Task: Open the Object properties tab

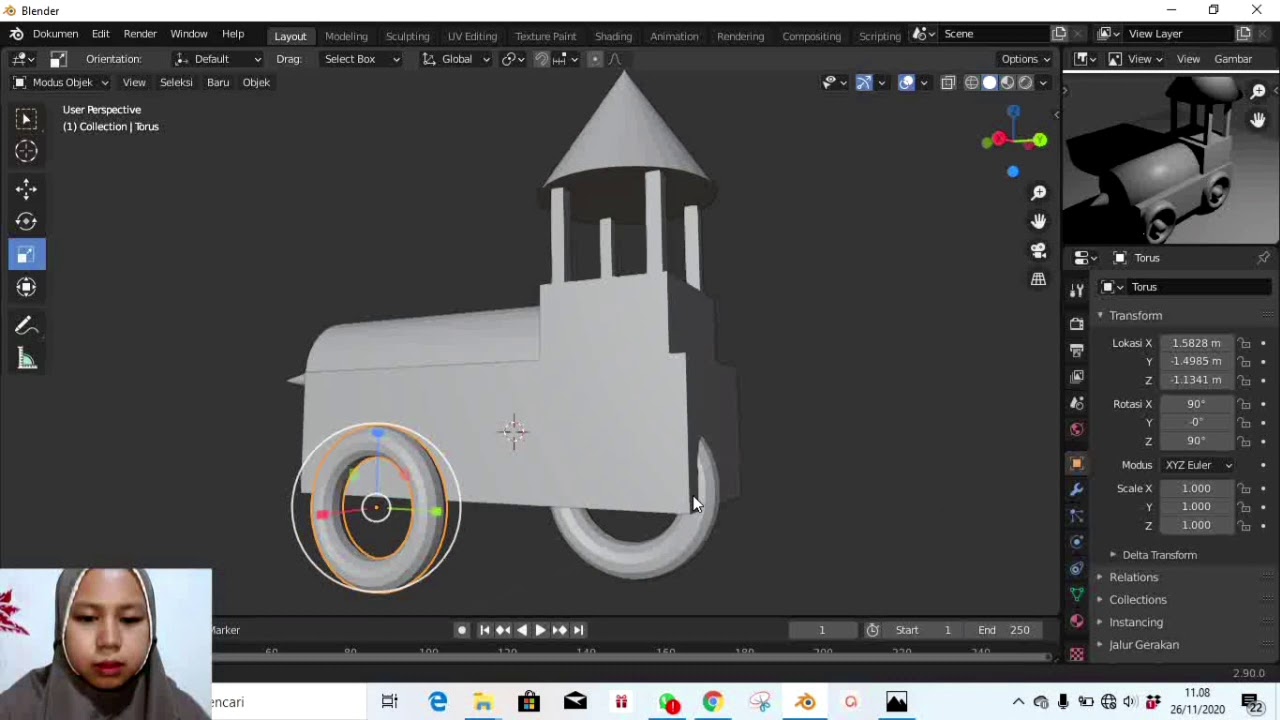Action: coord(1077,463)
